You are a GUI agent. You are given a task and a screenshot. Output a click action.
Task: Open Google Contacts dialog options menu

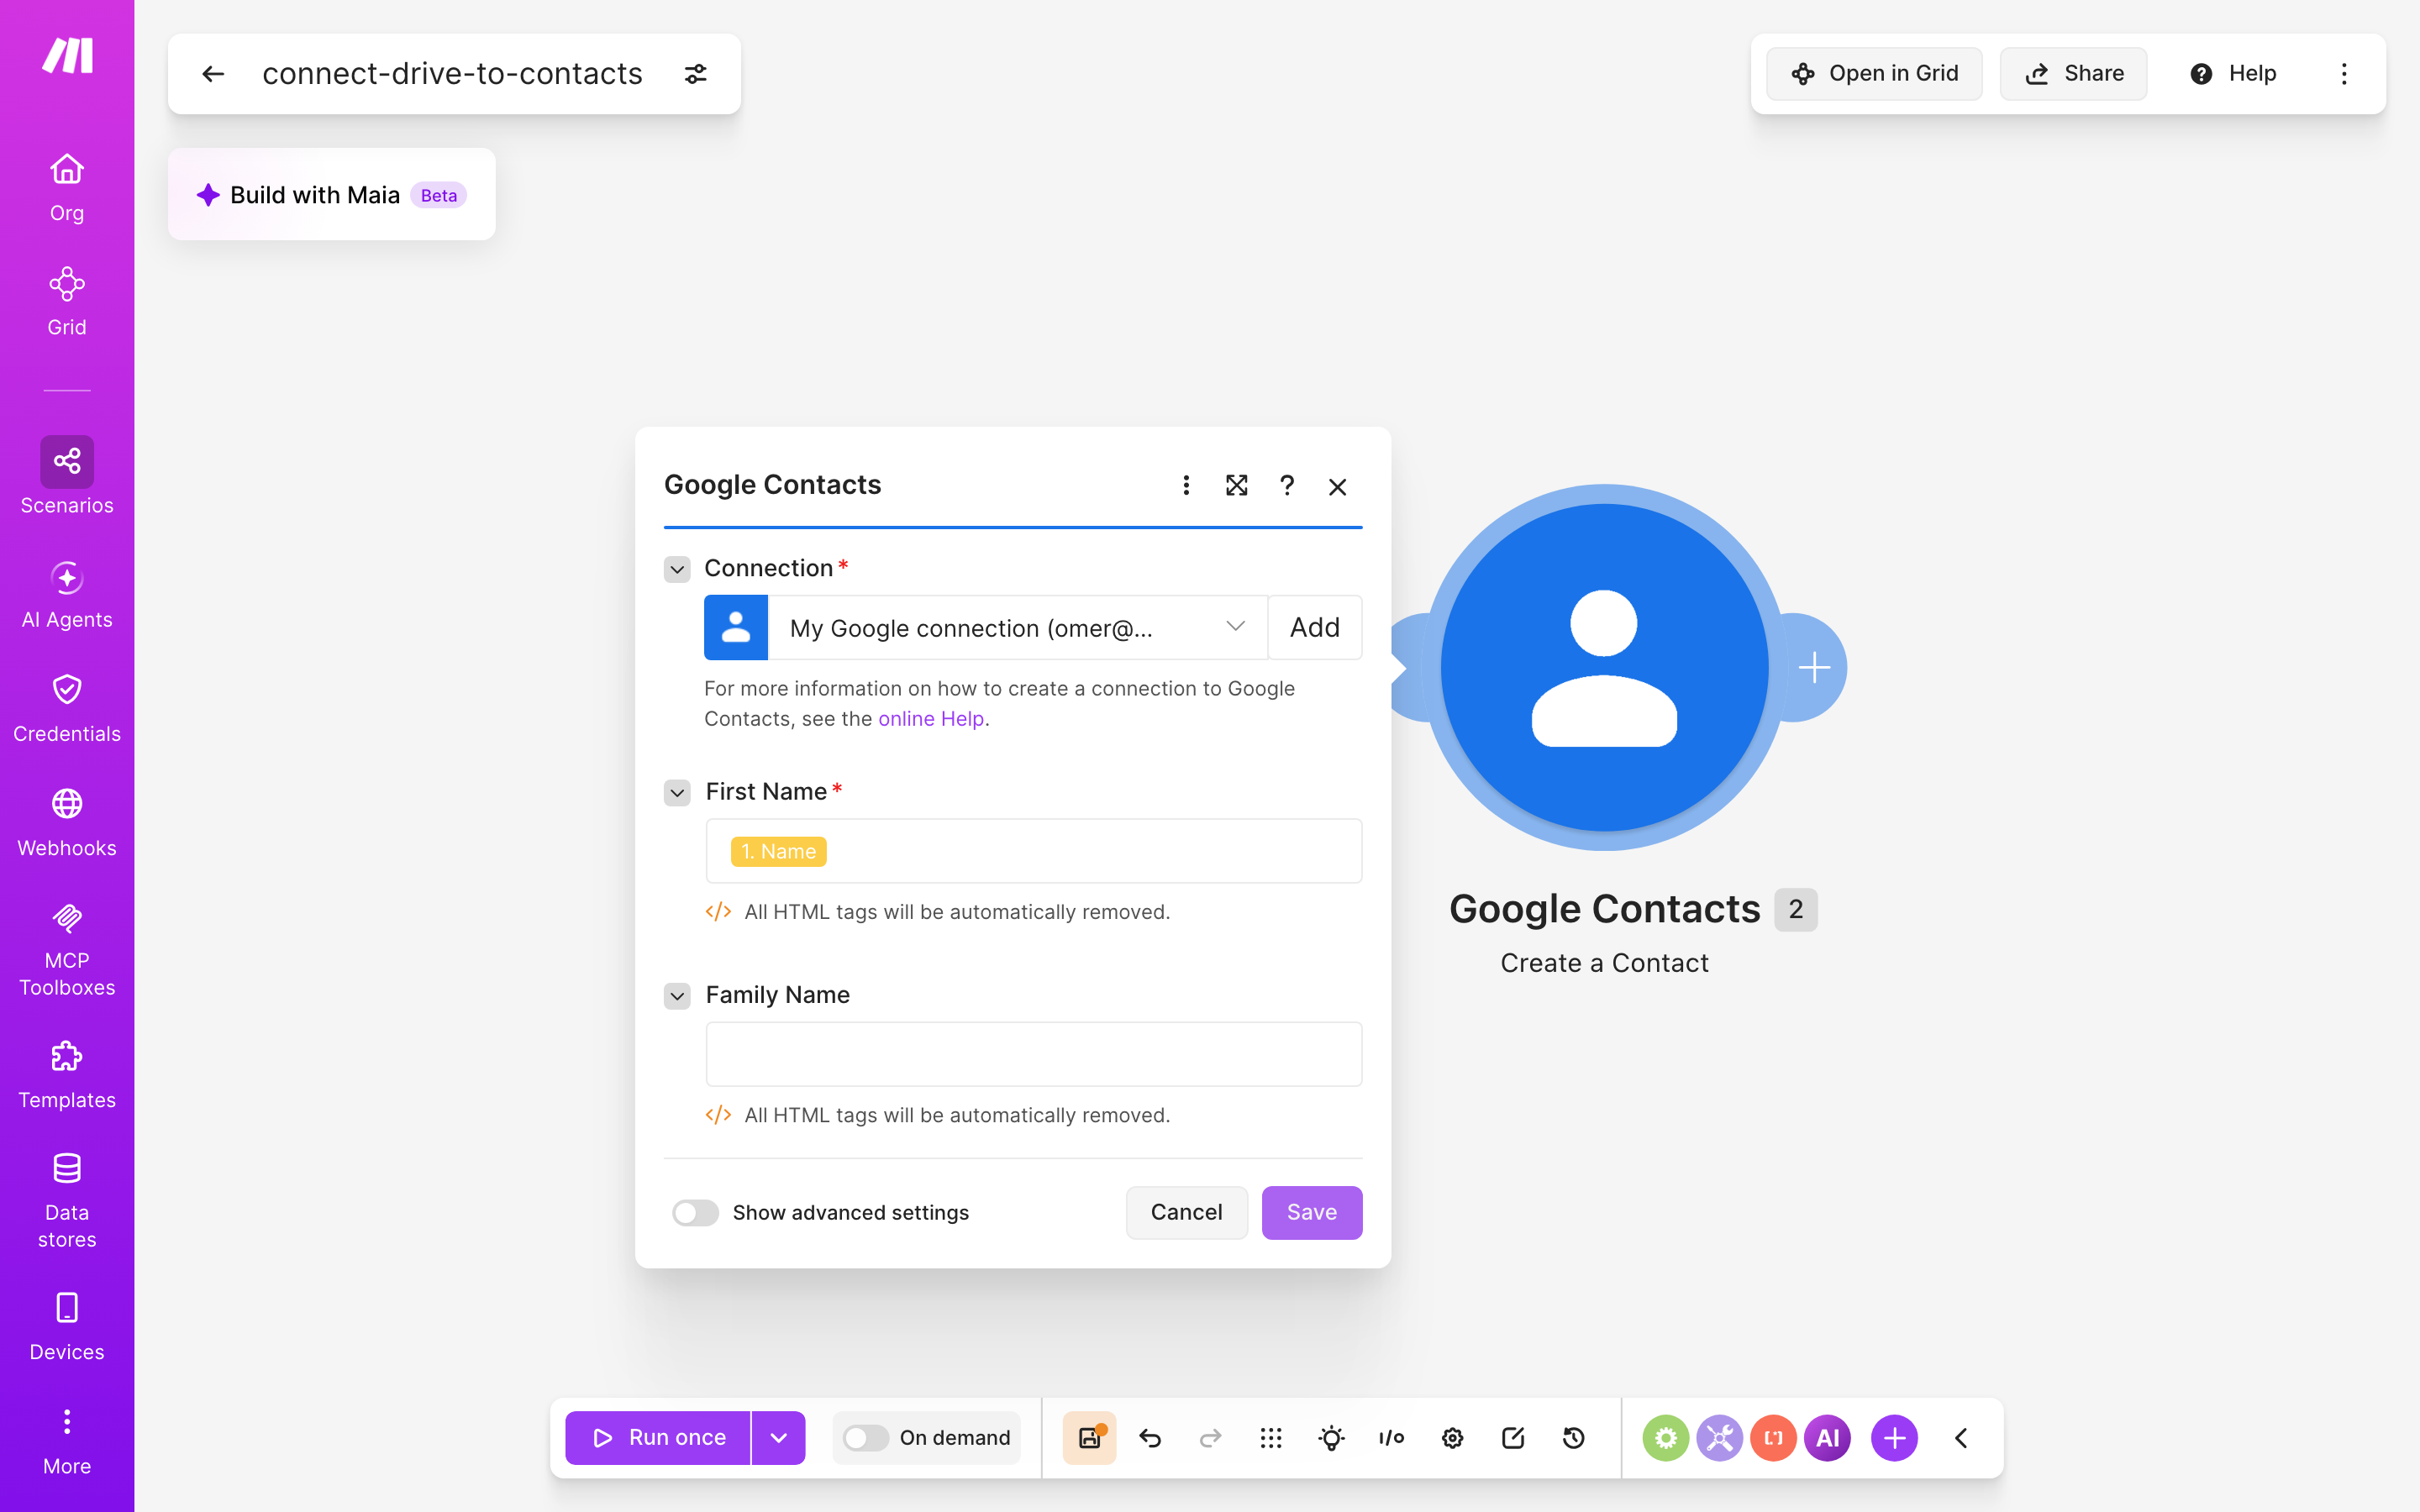[x=1186, y=486]
